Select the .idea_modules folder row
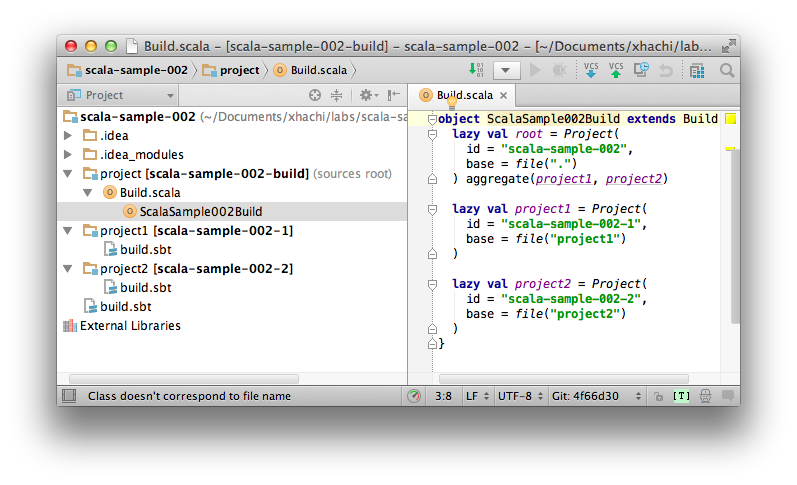 [x=232, y=155]
